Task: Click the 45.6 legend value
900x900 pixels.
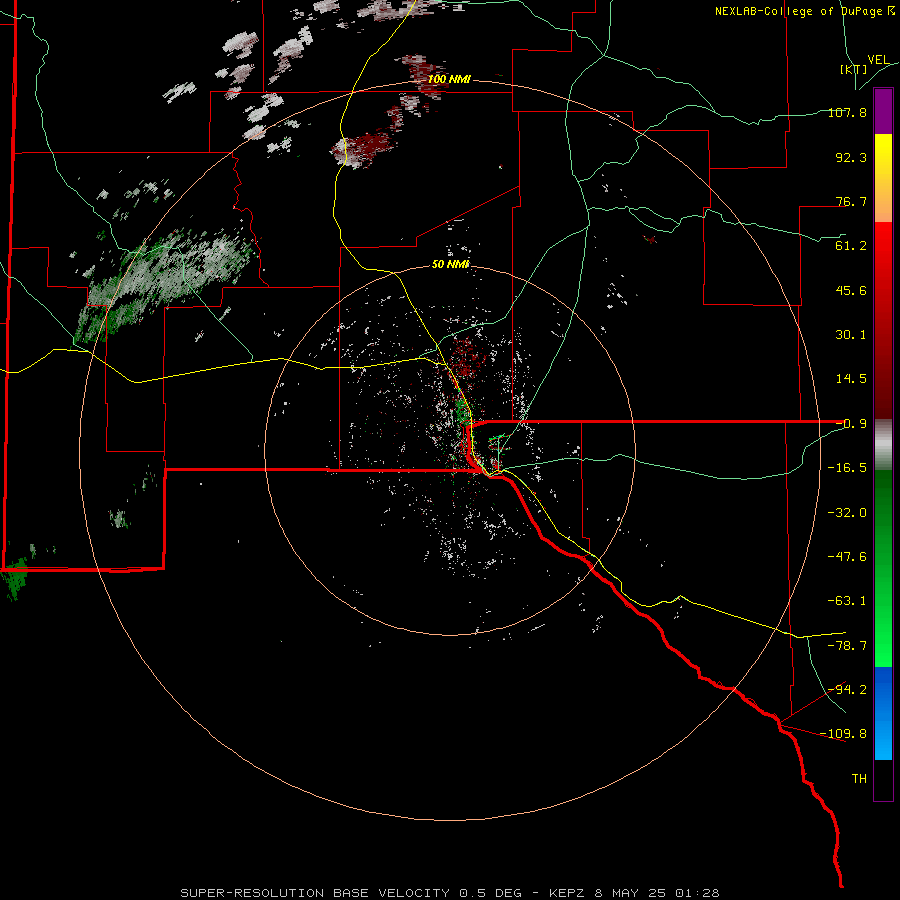Action: pos(851,290)
